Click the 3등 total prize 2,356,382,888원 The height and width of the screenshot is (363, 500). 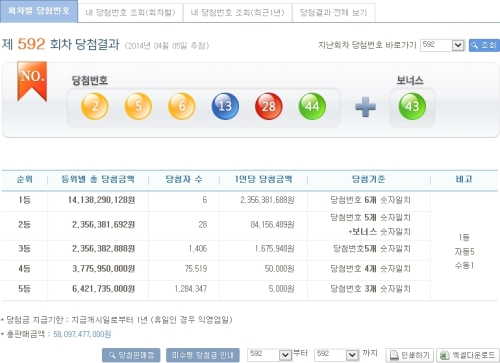pos(103,249)
